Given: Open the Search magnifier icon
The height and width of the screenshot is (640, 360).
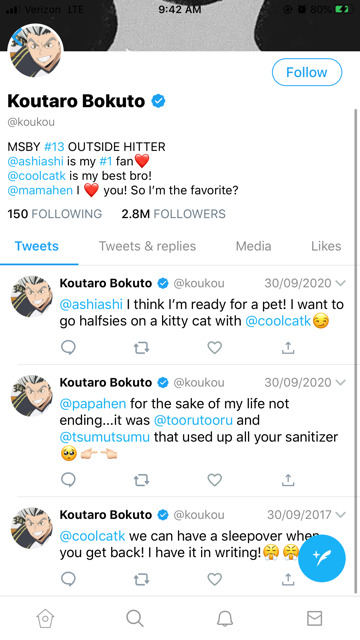Looking at the screenshot, I should click(135, 618).
